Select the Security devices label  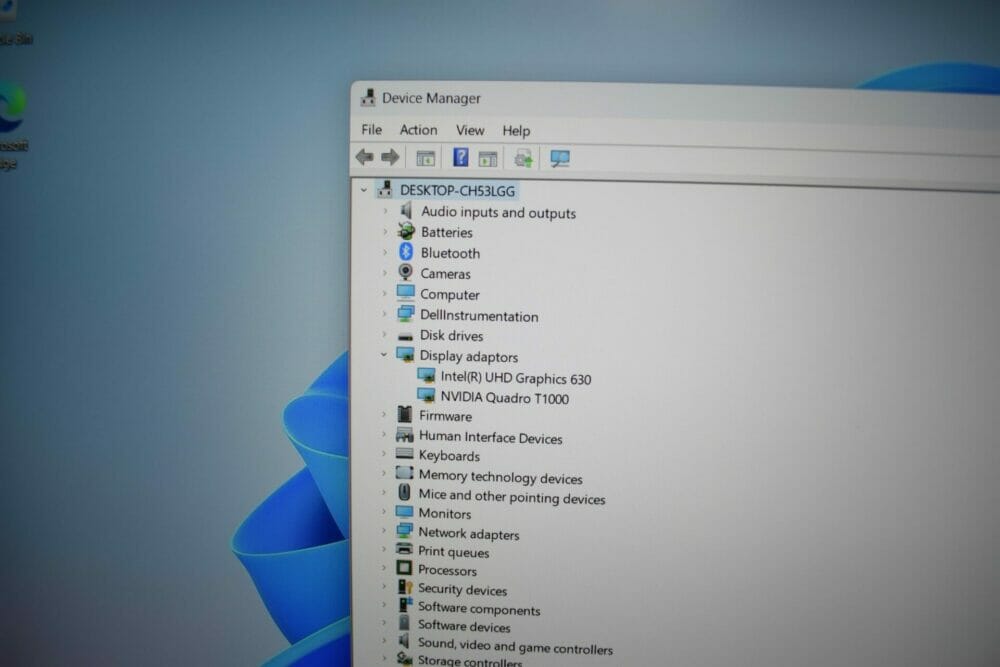click(x=462, y=590)
